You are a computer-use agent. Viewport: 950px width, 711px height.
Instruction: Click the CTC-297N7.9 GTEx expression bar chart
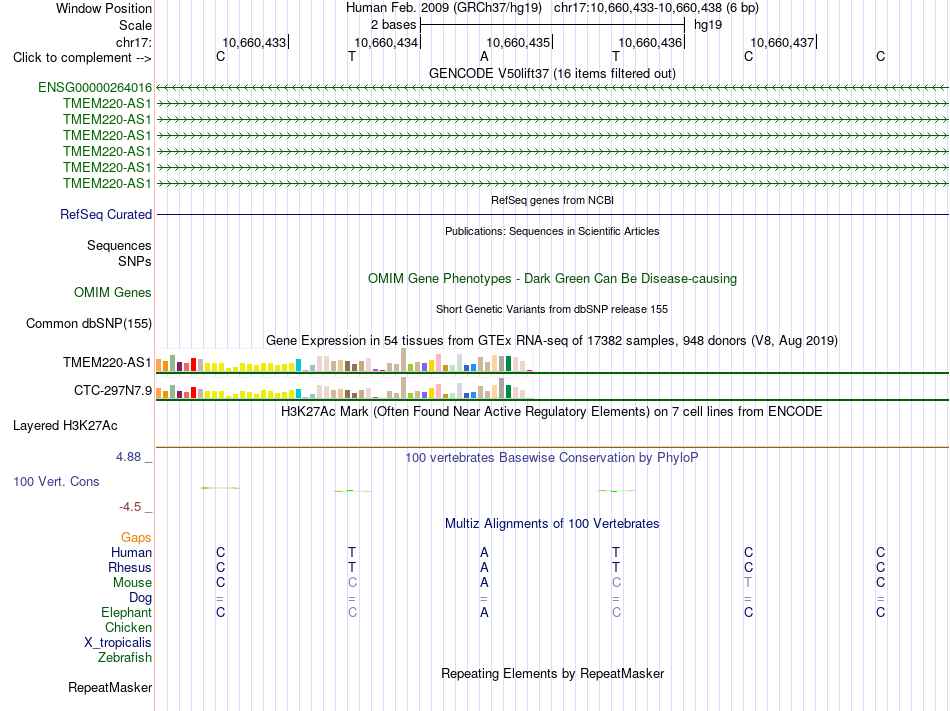click(344, 388)
